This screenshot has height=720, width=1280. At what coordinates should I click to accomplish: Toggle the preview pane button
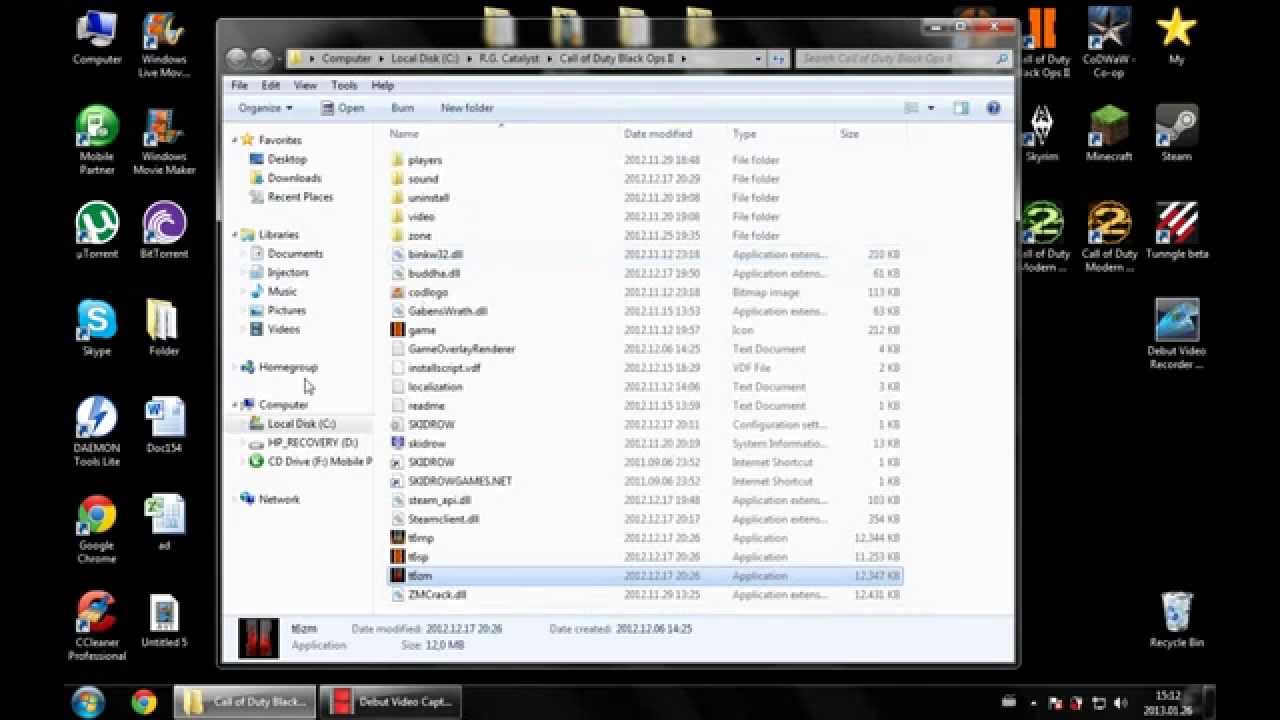pyautogui.click(x=961, y=108)
